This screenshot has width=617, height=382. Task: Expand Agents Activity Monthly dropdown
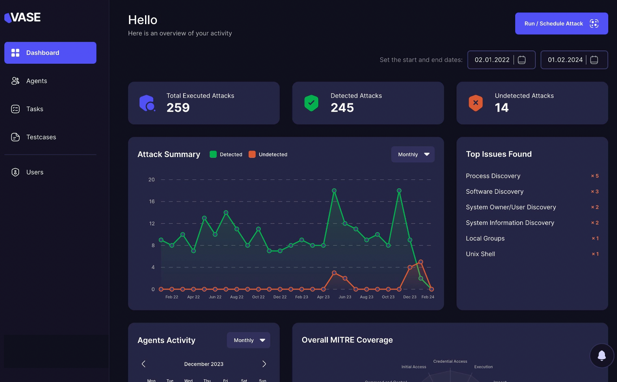(x=248, y=340)
